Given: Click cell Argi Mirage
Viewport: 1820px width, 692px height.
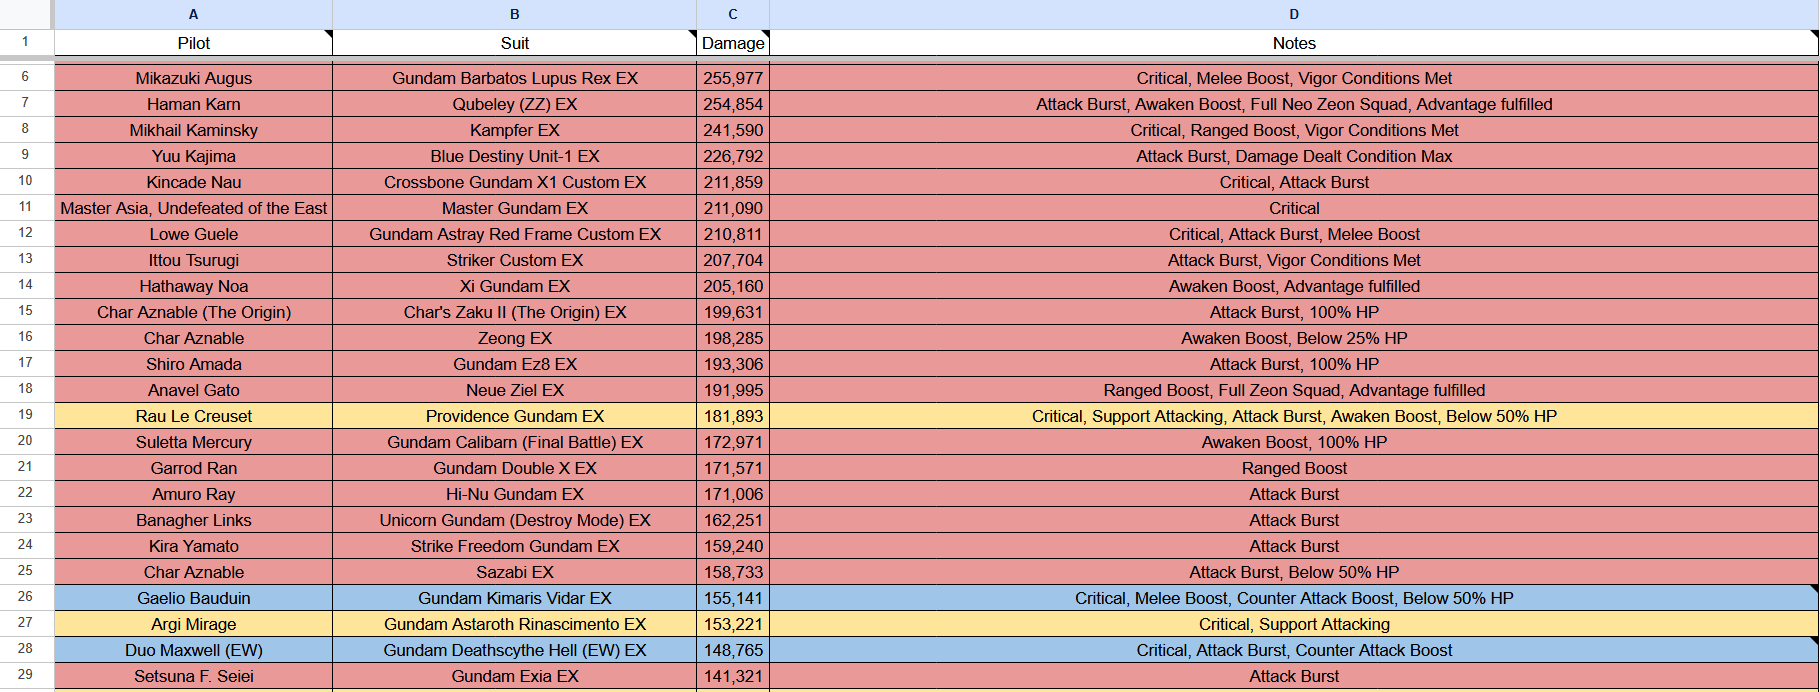Looking at the screenshot, I should 193,624.
